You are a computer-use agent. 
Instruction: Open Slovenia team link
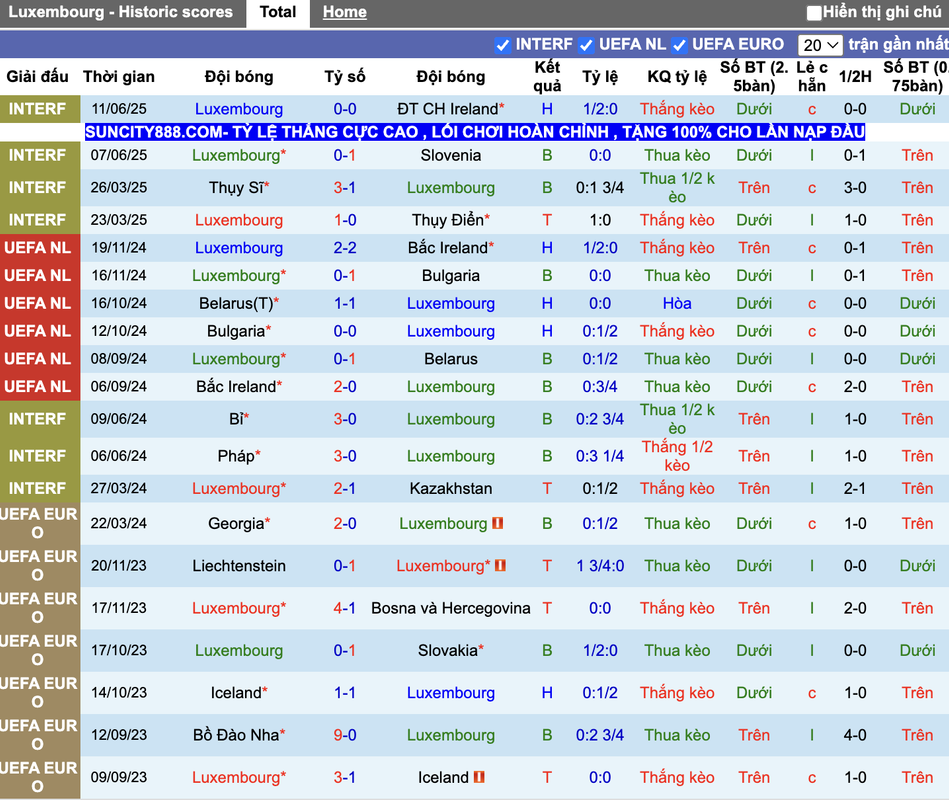coord(450,156)
